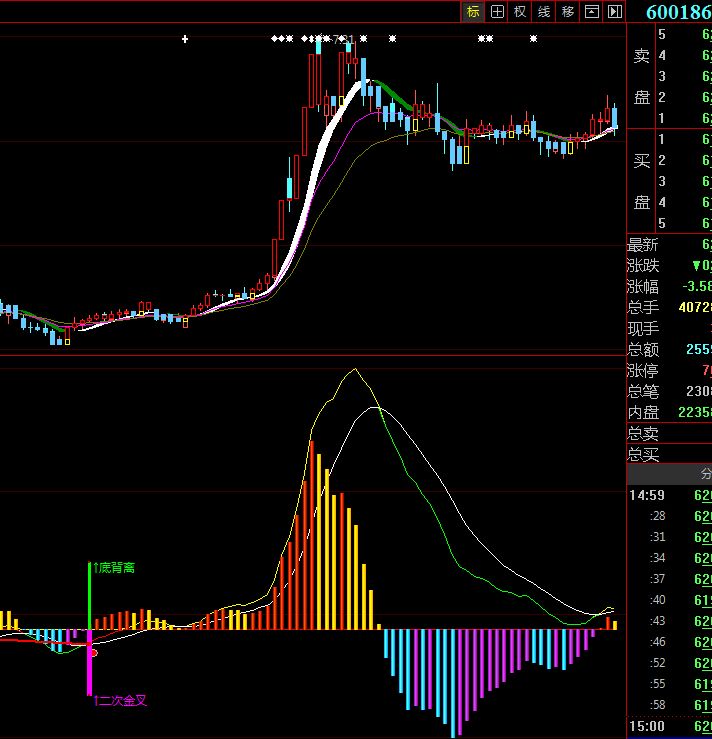The height and width of the screenshot is (739, 712).
Task: Click the 总手 total volume label
Action: (643, 307)
